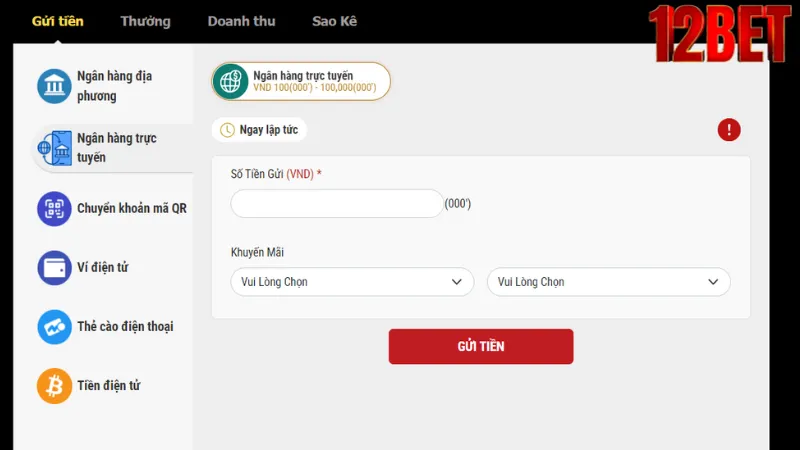Screen dimensions: 800x450
Task: Click the Số Tiền Gửi (VND) label
Action: coord(276,174)
